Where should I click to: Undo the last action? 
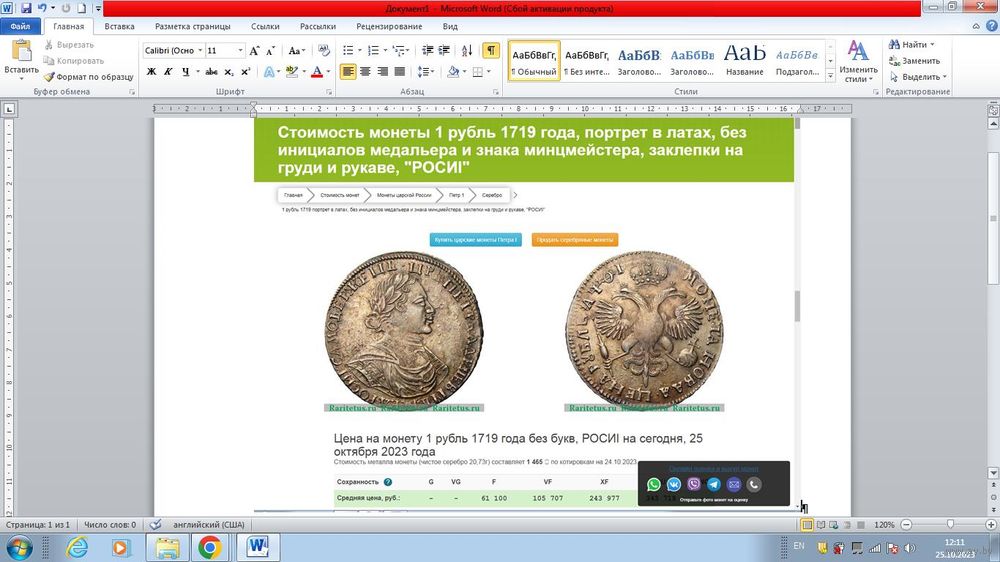(x=42, y=8)
